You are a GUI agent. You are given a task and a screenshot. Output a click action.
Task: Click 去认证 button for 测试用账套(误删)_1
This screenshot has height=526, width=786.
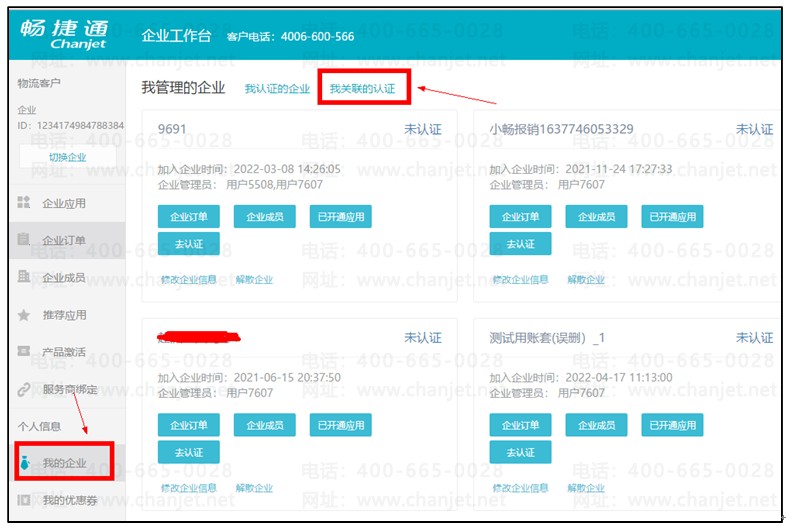(x=520, y=452)
